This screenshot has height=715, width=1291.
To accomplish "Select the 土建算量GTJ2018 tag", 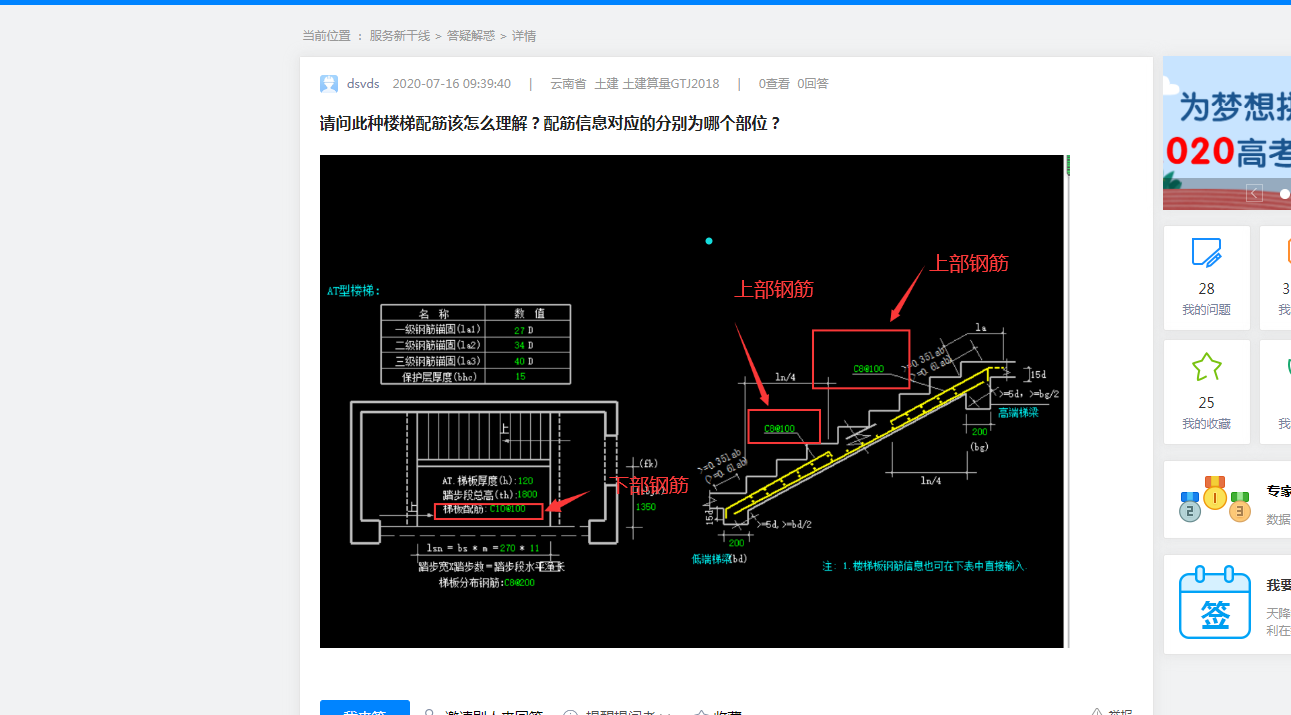I will click(671, 84).
